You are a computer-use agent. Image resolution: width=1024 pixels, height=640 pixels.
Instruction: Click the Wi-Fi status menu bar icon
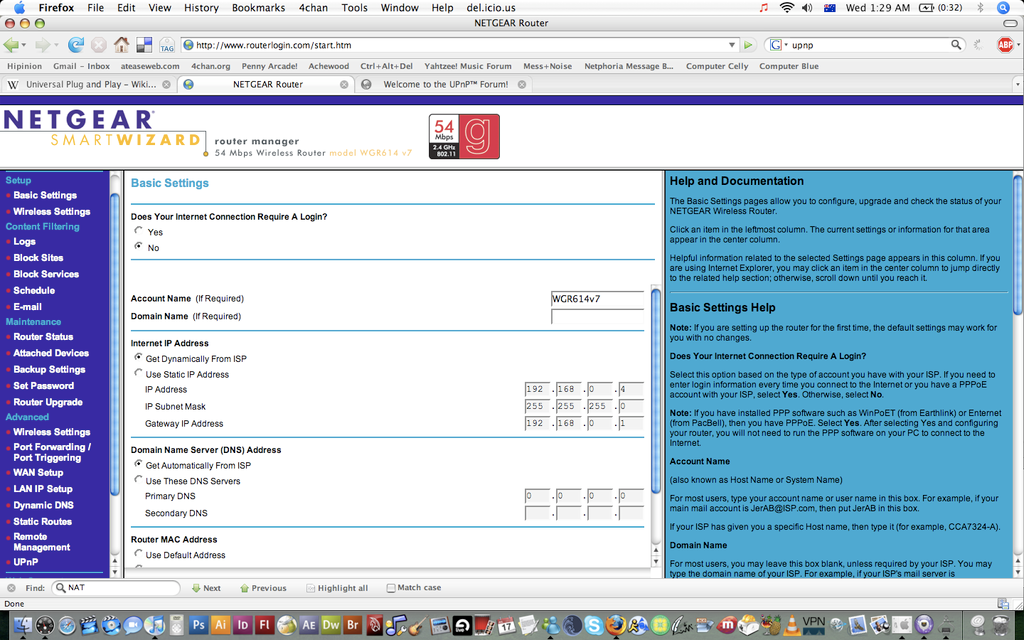(x=787, y=8)
